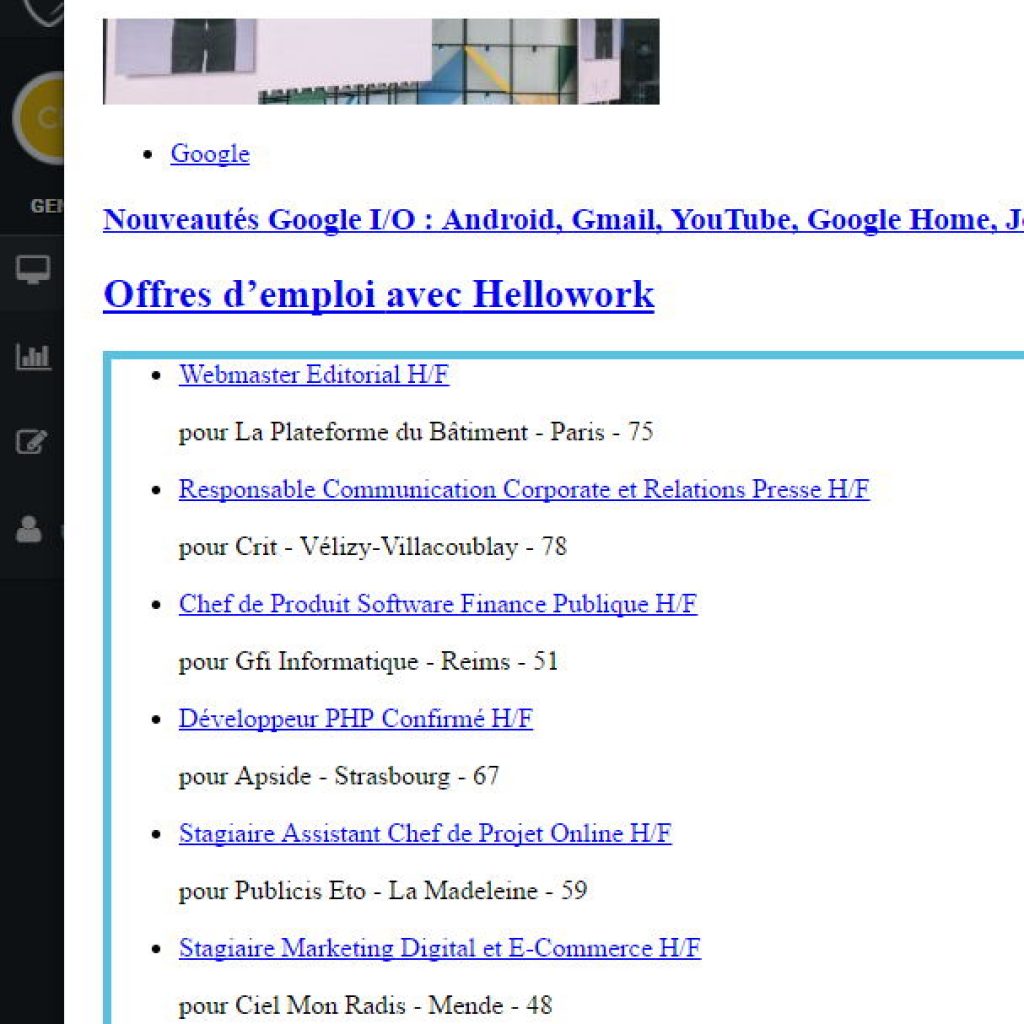The height and width of the screenshot is (1024, 1024).
Task: Open the monitor icon in the sidebar
Action: (33, 269)
